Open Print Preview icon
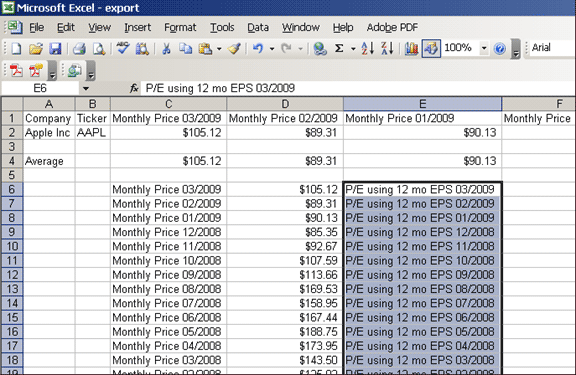Screen dimensions: 576x375 [98, 48]
